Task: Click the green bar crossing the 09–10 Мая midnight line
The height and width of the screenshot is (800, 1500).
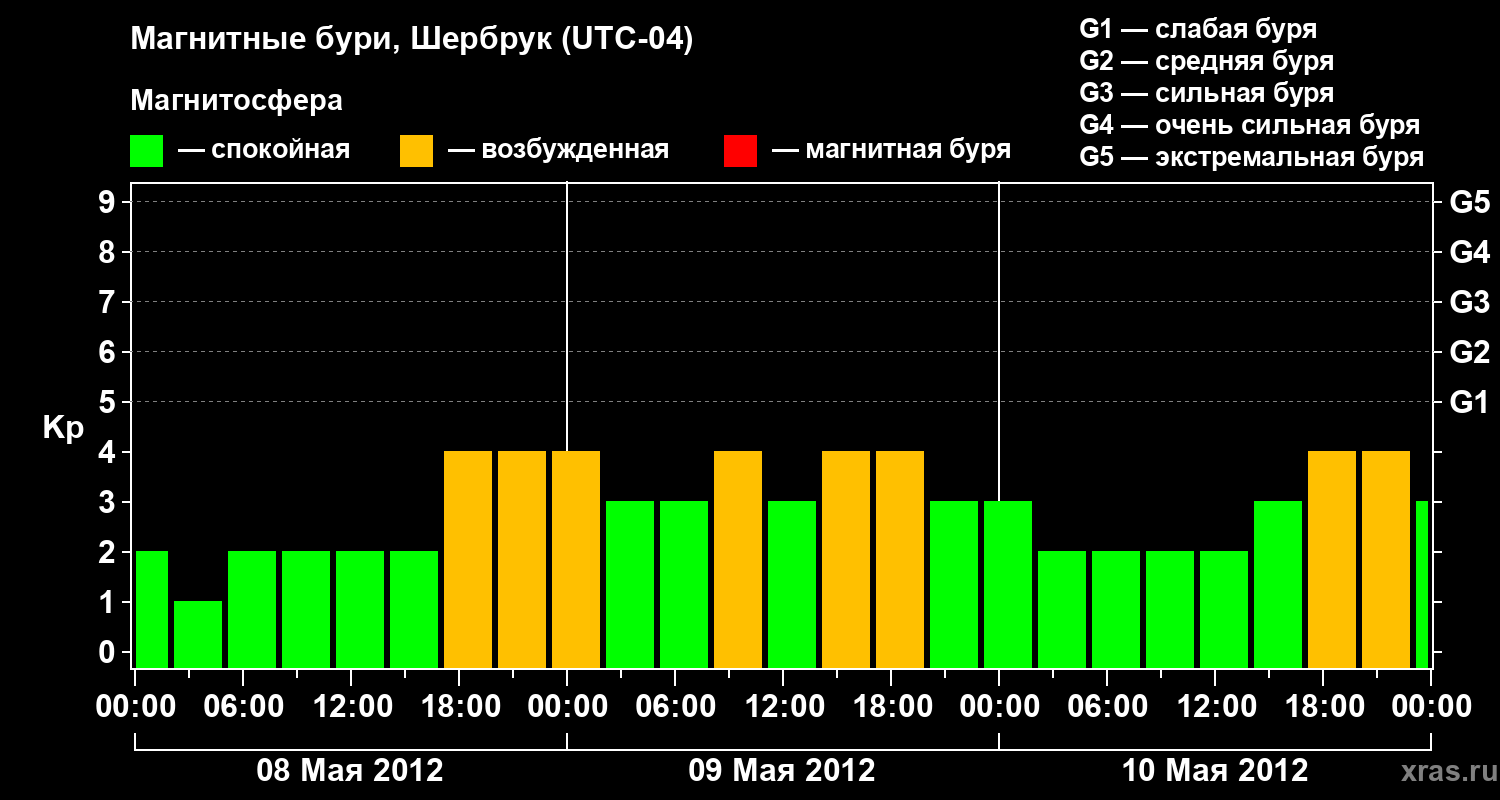Action: click(x=1008, y=584)
